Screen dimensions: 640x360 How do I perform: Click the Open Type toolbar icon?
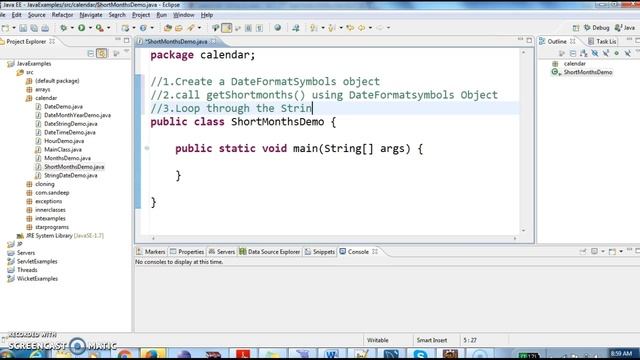[167, 28]
